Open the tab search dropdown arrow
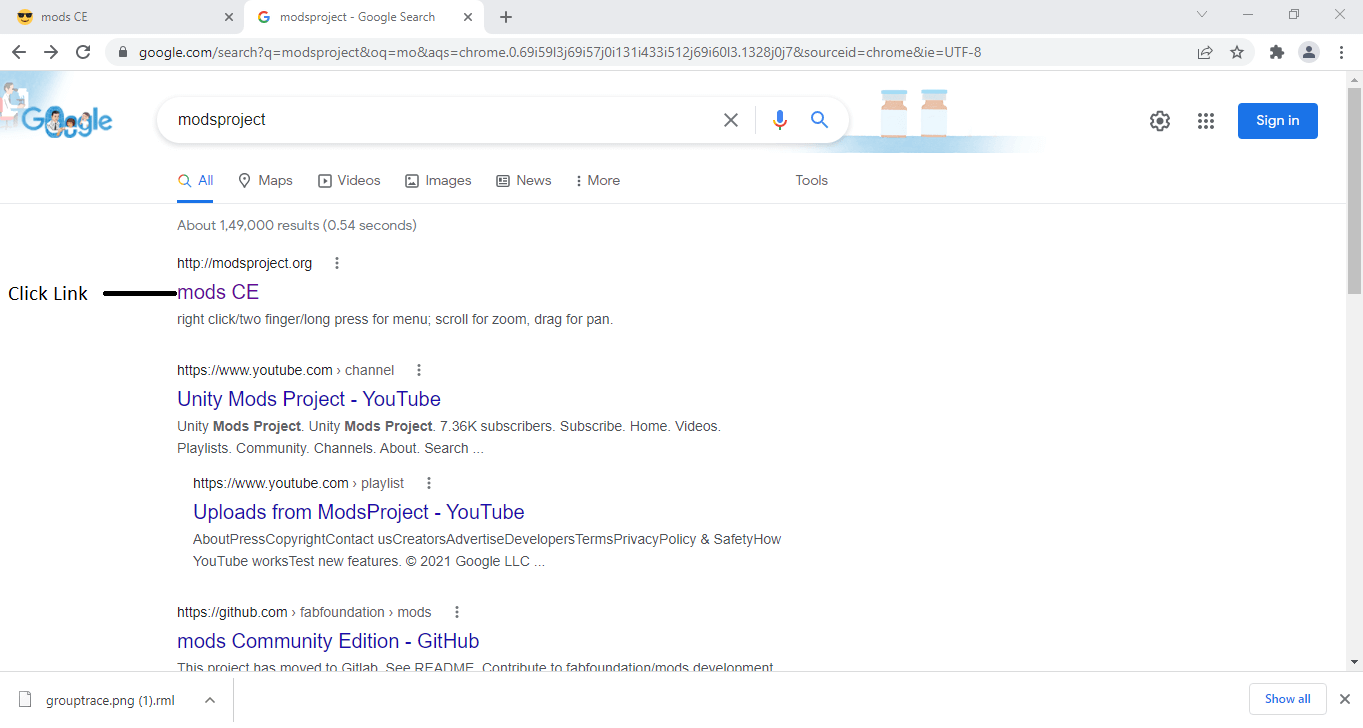The width and height of the screenshot is (1363, 728). [x=1202, y=14]
